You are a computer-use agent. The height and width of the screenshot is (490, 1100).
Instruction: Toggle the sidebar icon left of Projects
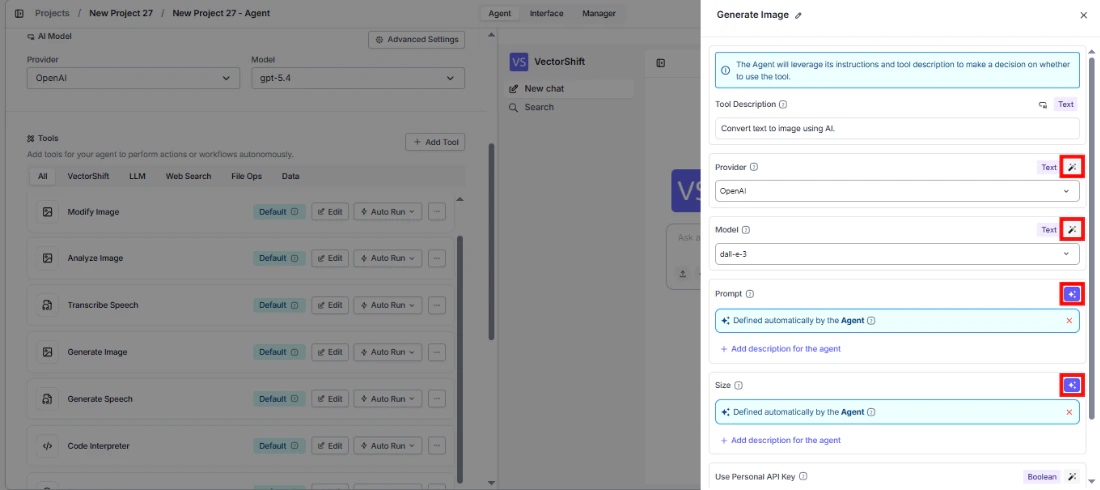(19, 13)
